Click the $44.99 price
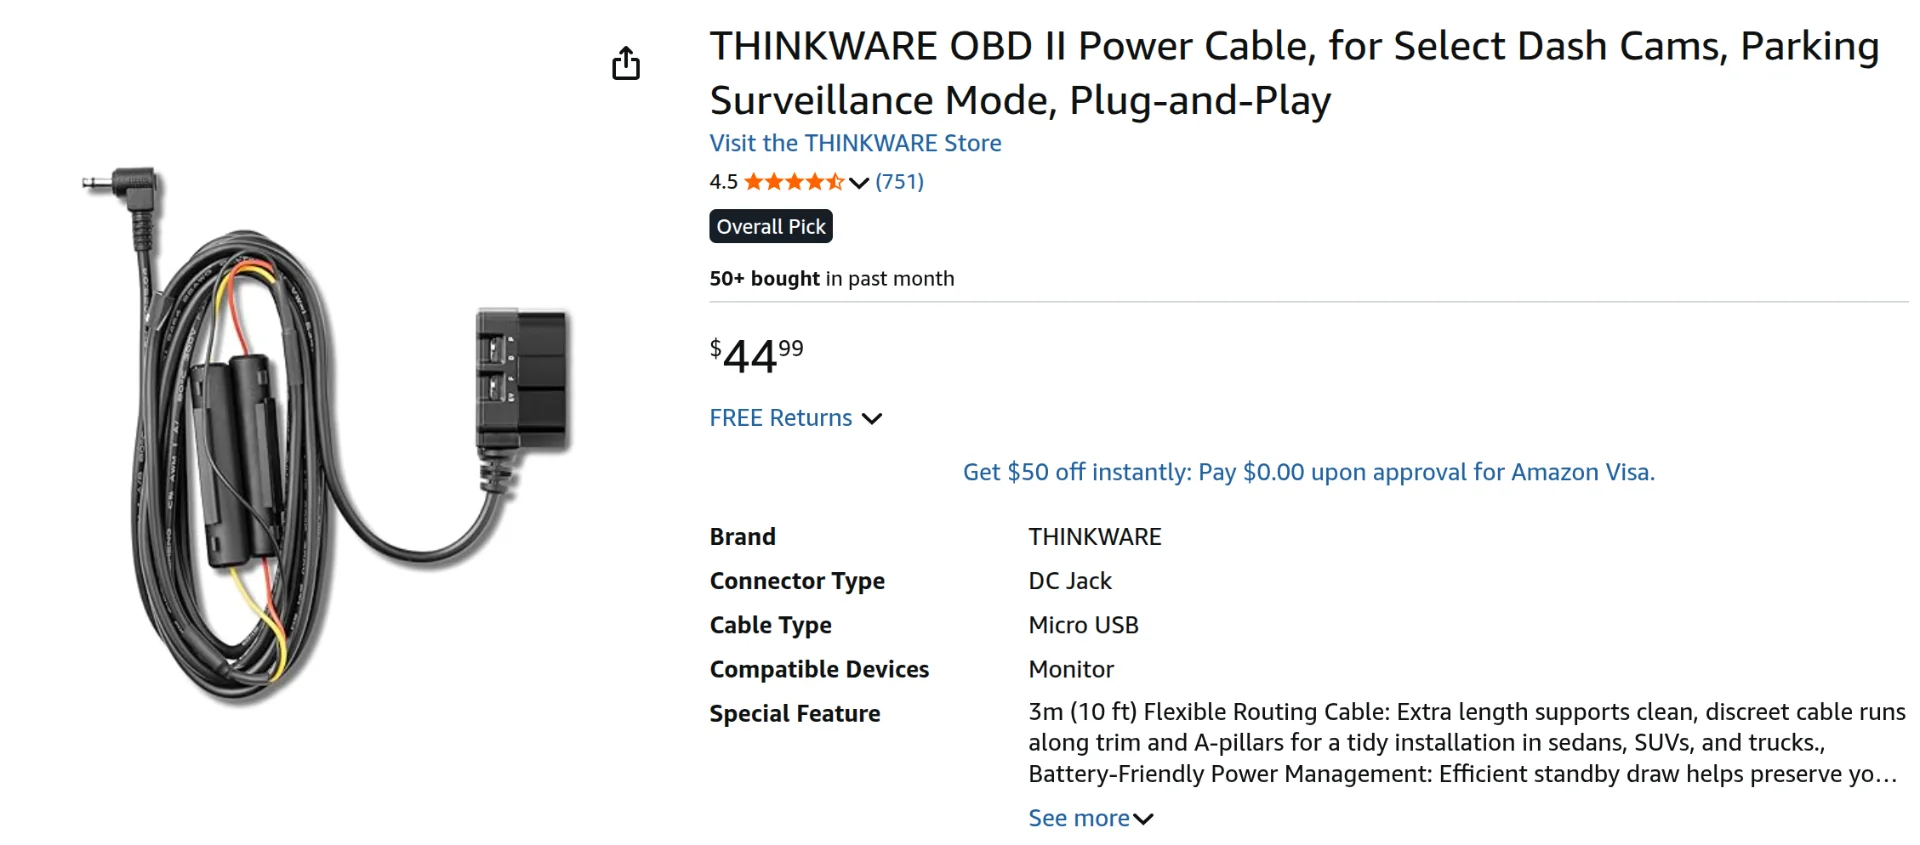Image resolution: width=1920 pixels, height=845 pixels. 756,356
